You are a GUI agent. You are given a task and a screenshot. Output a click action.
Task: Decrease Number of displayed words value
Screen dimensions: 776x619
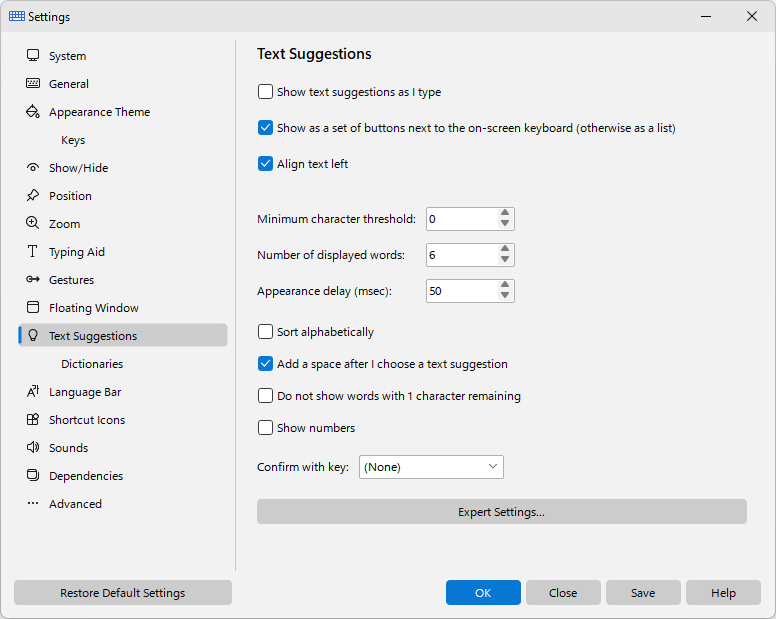(x=505, y=260)
